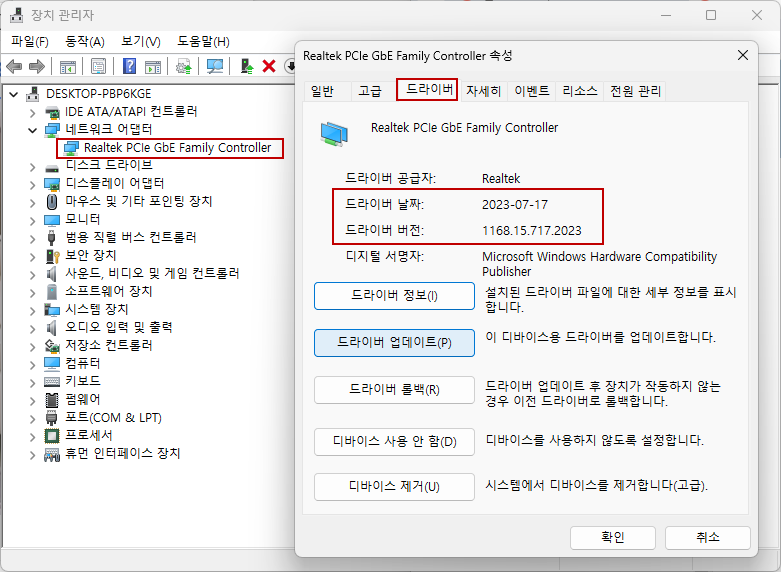
Task: Click the 시스템 장치 icon
Action: (x=52, y=309)
